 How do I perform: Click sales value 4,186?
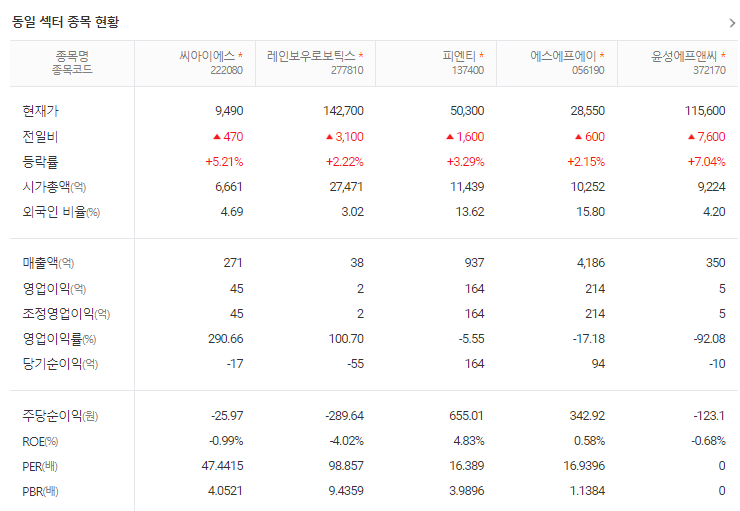(x=591, y=263)
